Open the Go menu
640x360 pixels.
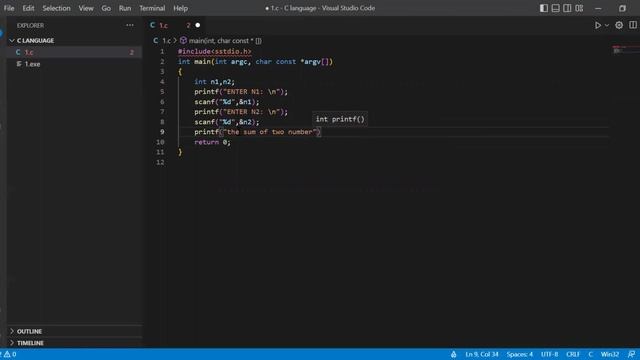click(x=106, y=8)
